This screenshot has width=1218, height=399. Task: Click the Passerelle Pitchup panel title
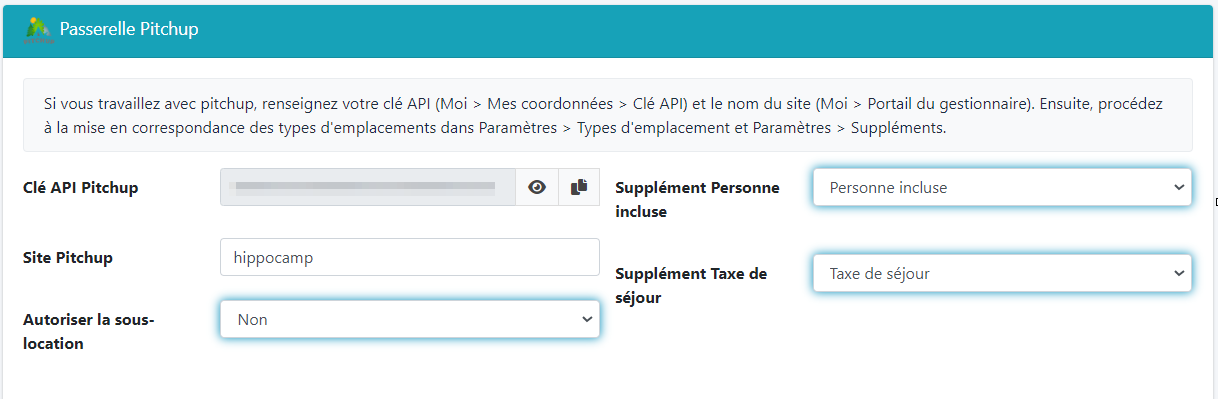pyautogui.click(x=129, y=30)
